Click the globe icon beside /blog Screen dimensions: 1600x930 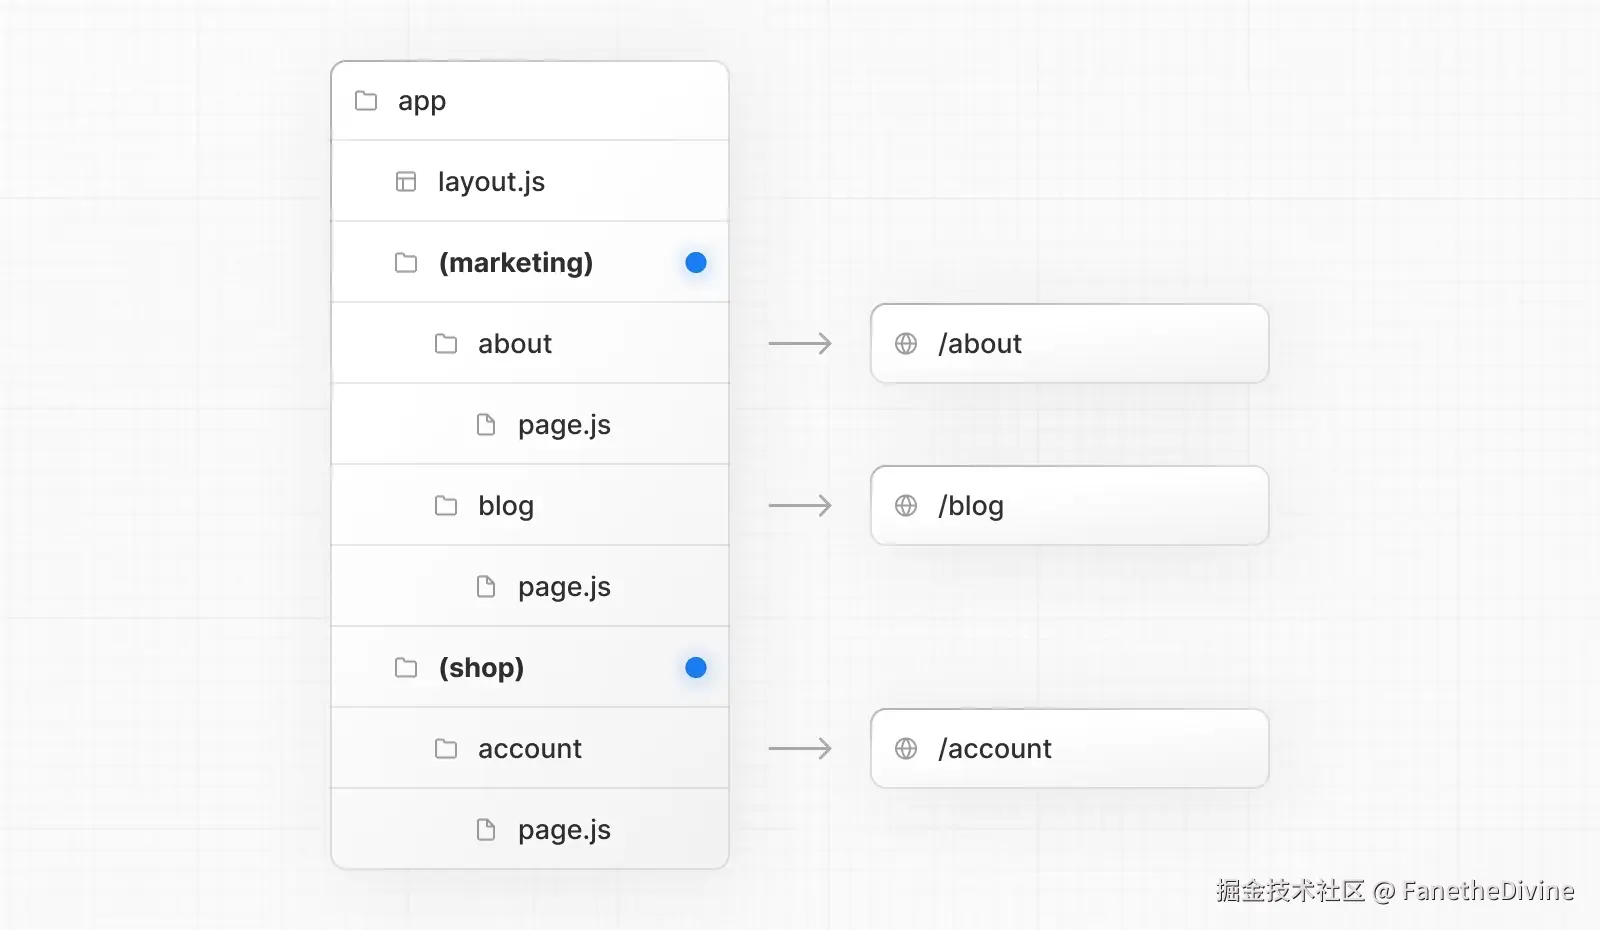click(x=906, y=506)
